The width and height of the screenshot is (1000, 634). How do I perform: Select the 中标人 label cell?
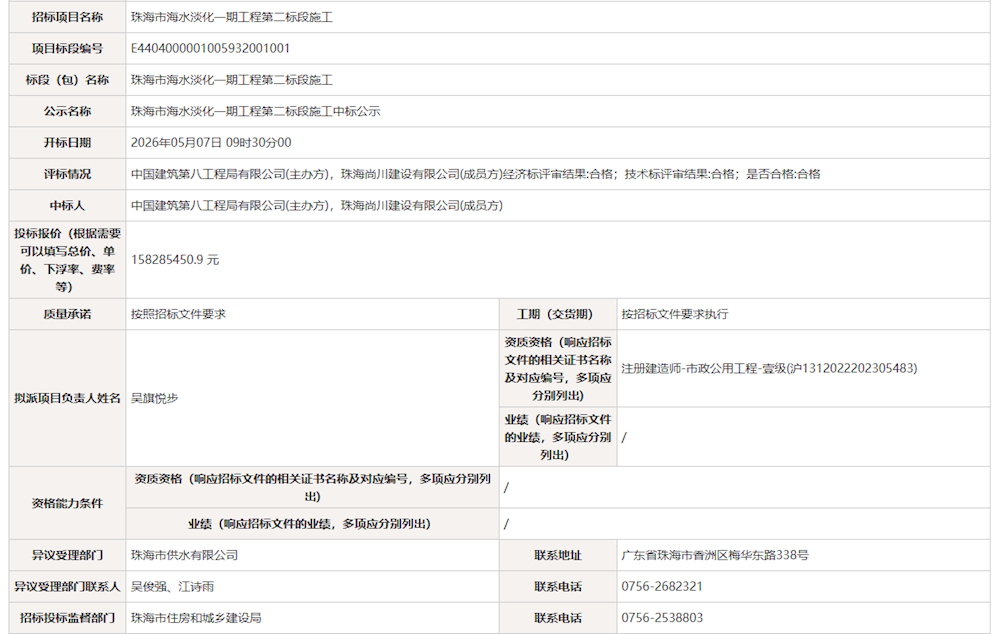(68, 205)
